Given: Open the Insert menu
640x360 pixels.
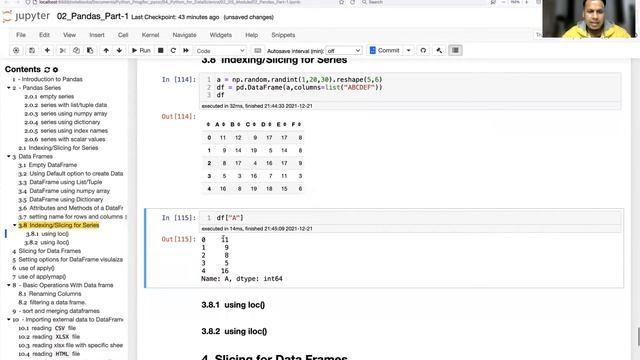Looking at the screenshot, I should coord(97,35).
